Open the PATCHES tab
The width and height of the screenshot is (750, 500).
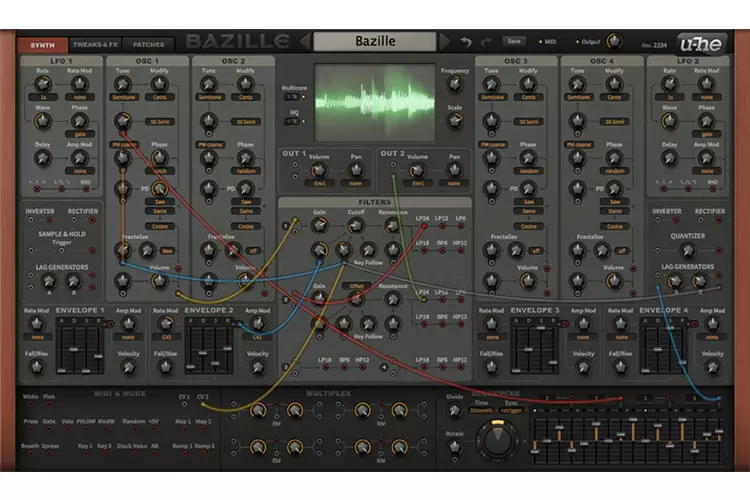148,44
